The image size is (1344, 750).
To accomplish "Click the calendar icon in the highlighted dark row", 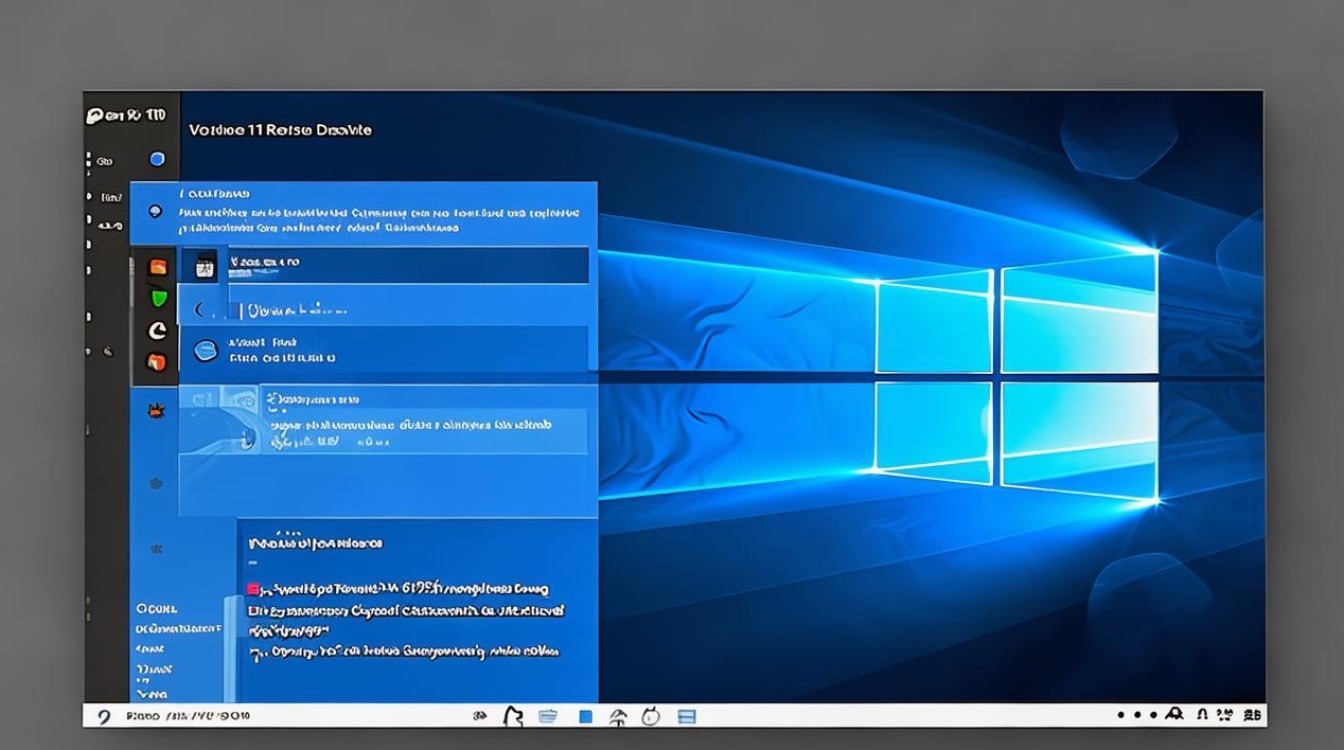I will pos(204,266).
